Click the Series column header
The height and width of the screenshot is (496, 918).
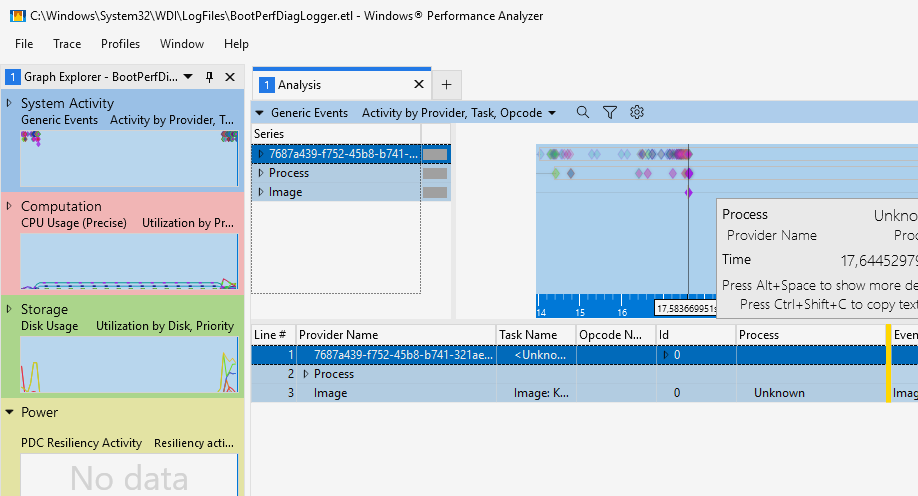click(336, 134)
